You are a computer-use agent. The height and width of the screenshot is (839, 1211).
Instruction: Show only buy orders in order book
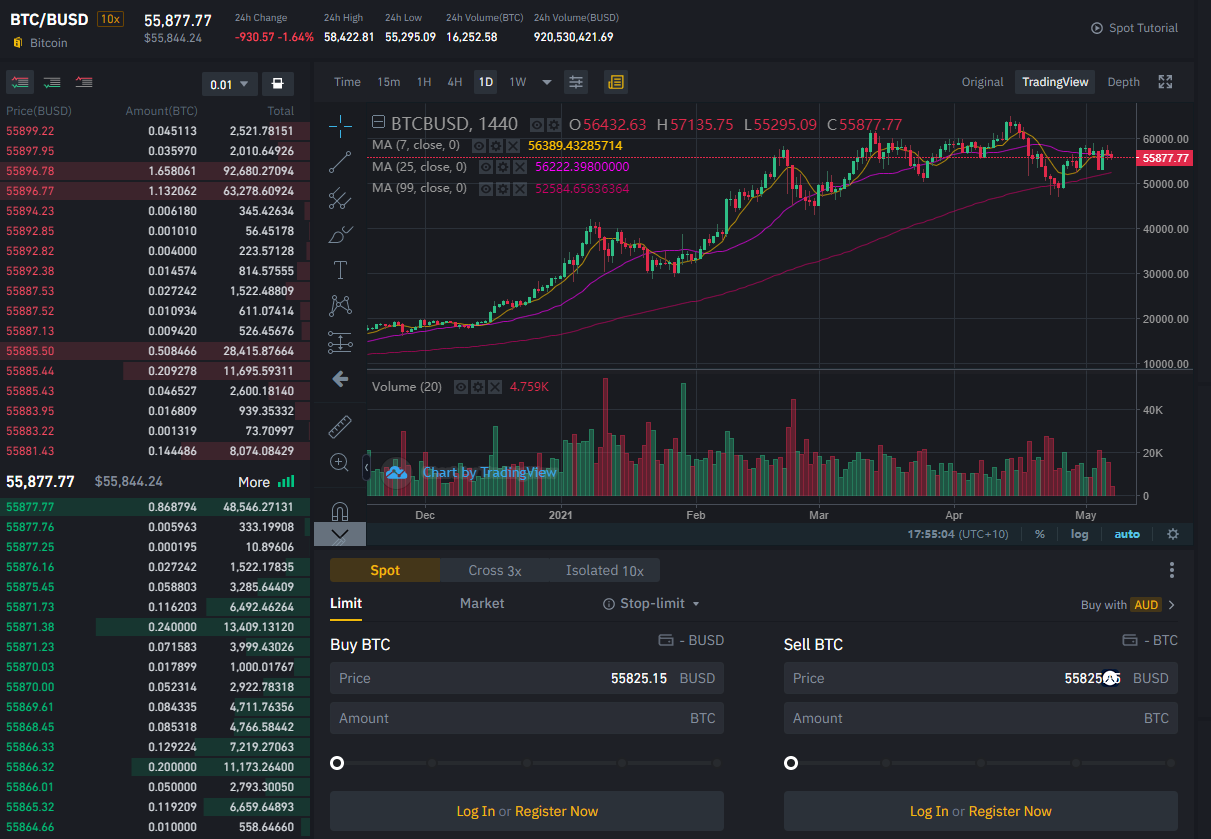52,82
